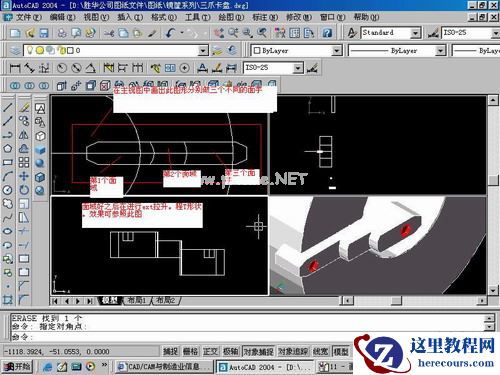Toggle 正交 ortho mode in status bar
This screenshot has width=500, height=375.
tap(210, 351)
